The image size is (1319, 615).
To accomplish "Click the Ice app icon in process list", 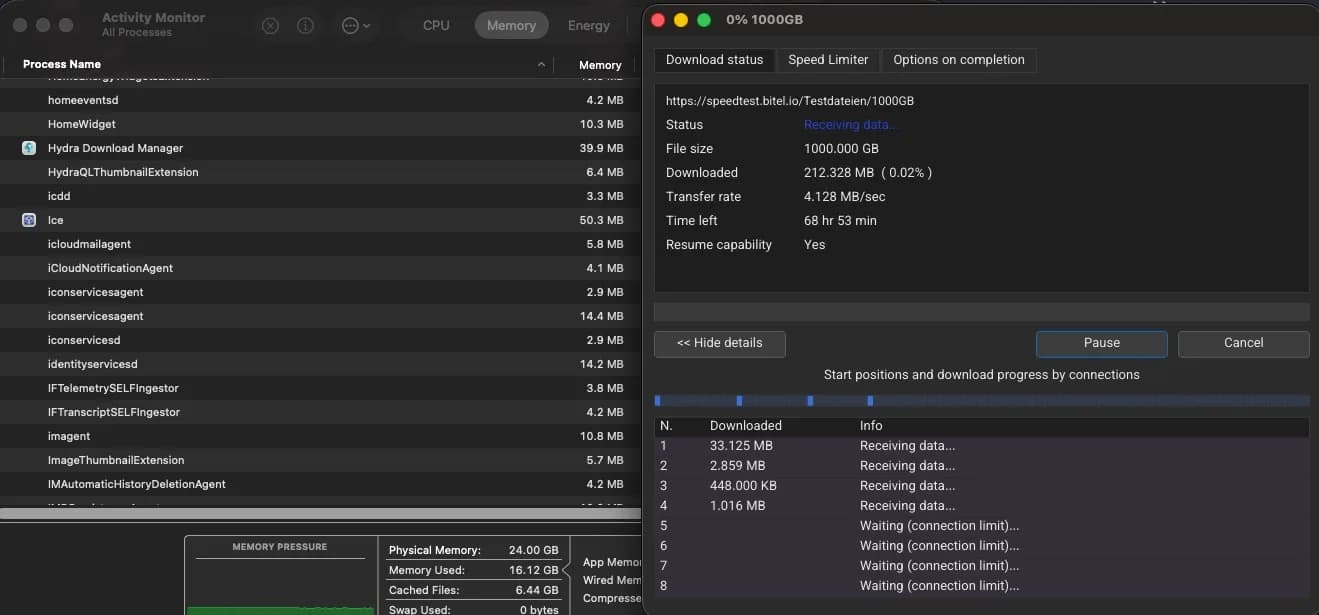I will (29, 220).
